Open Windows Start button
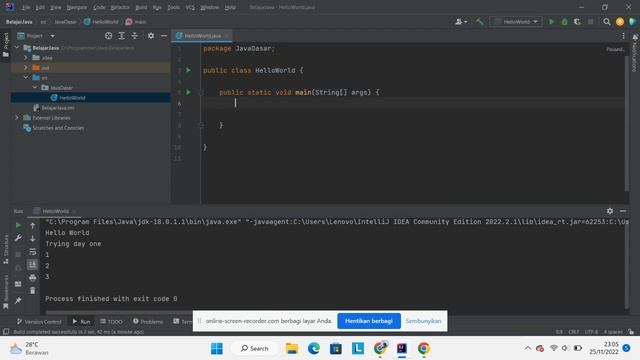 coord(217,349)
